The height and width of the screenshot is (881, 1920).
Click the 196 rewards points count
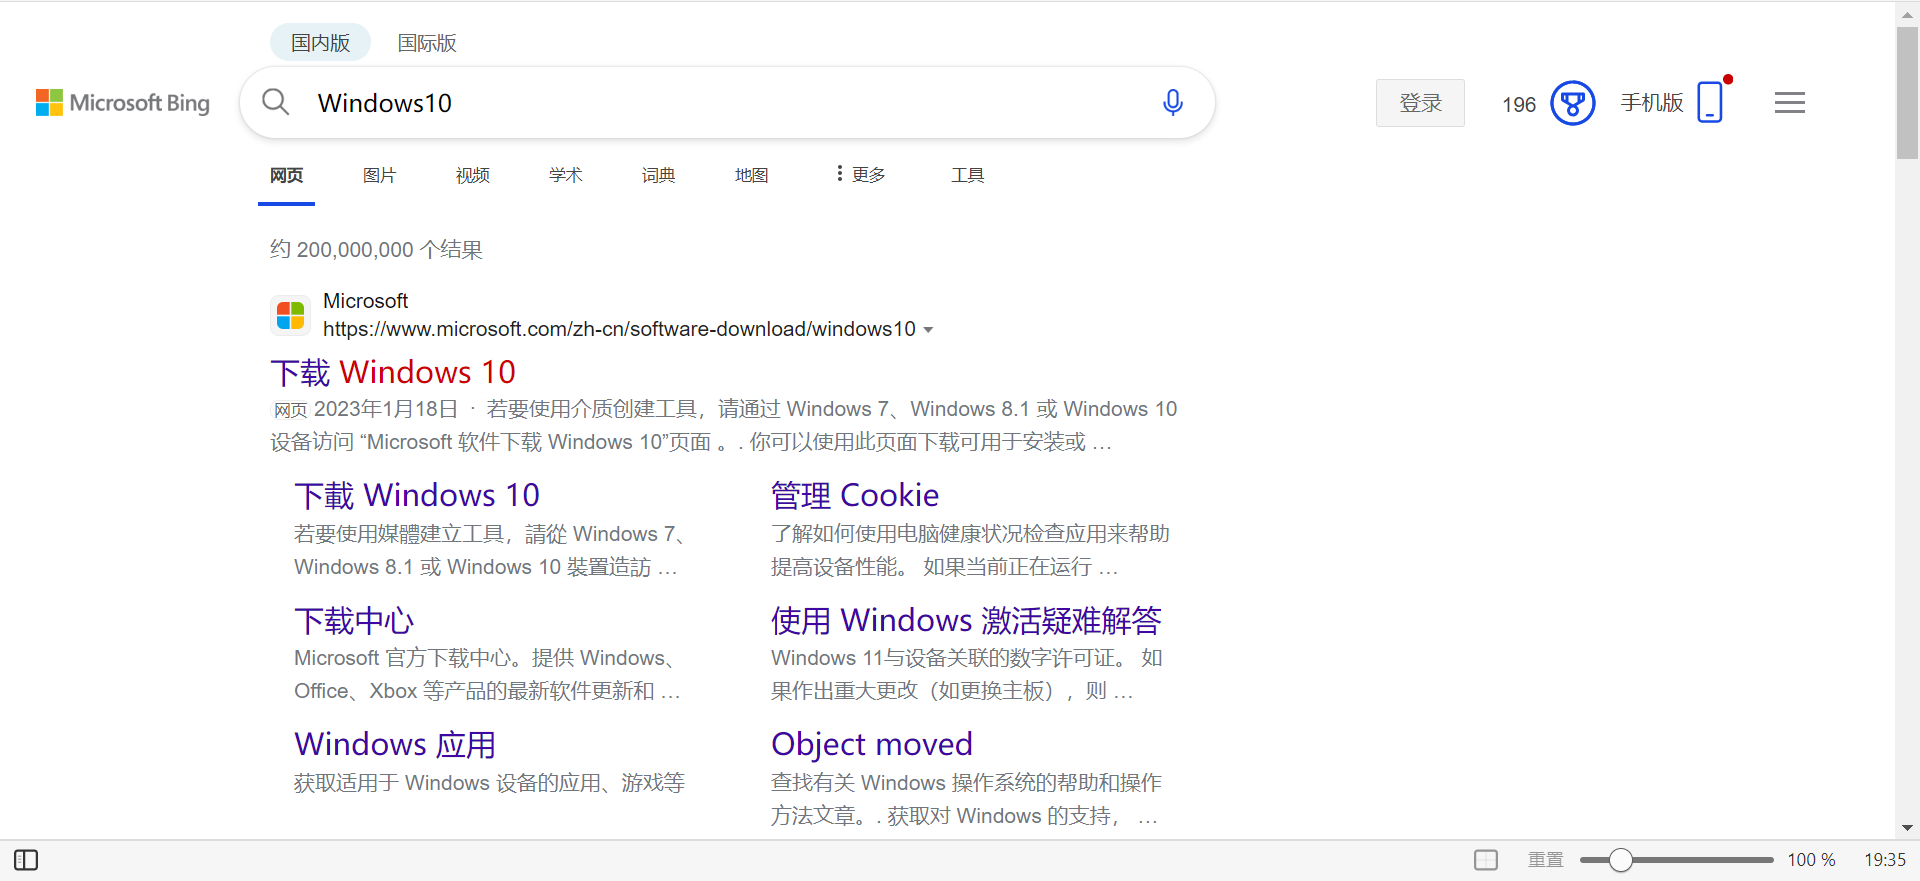point(1518,104)
